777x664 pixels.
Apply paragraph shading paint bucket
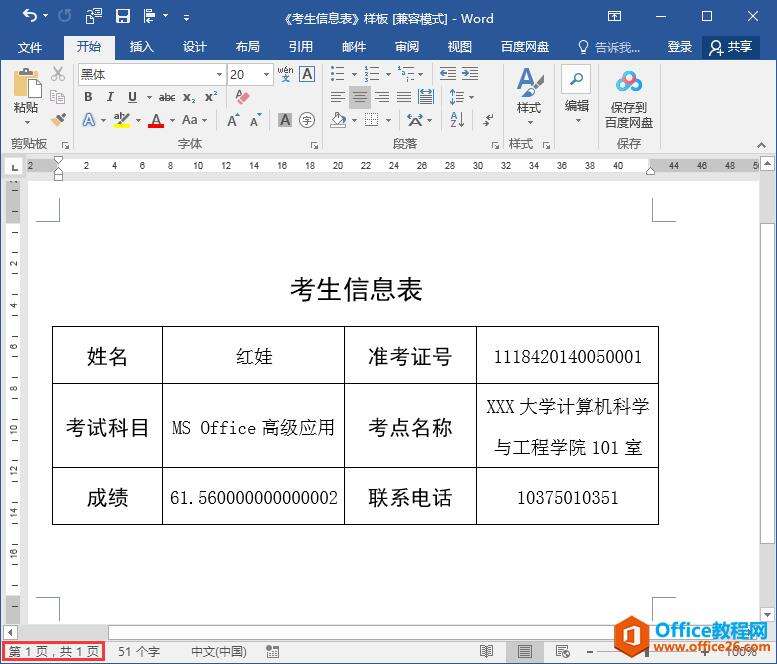pyautogui.click(x=338, y=120)
